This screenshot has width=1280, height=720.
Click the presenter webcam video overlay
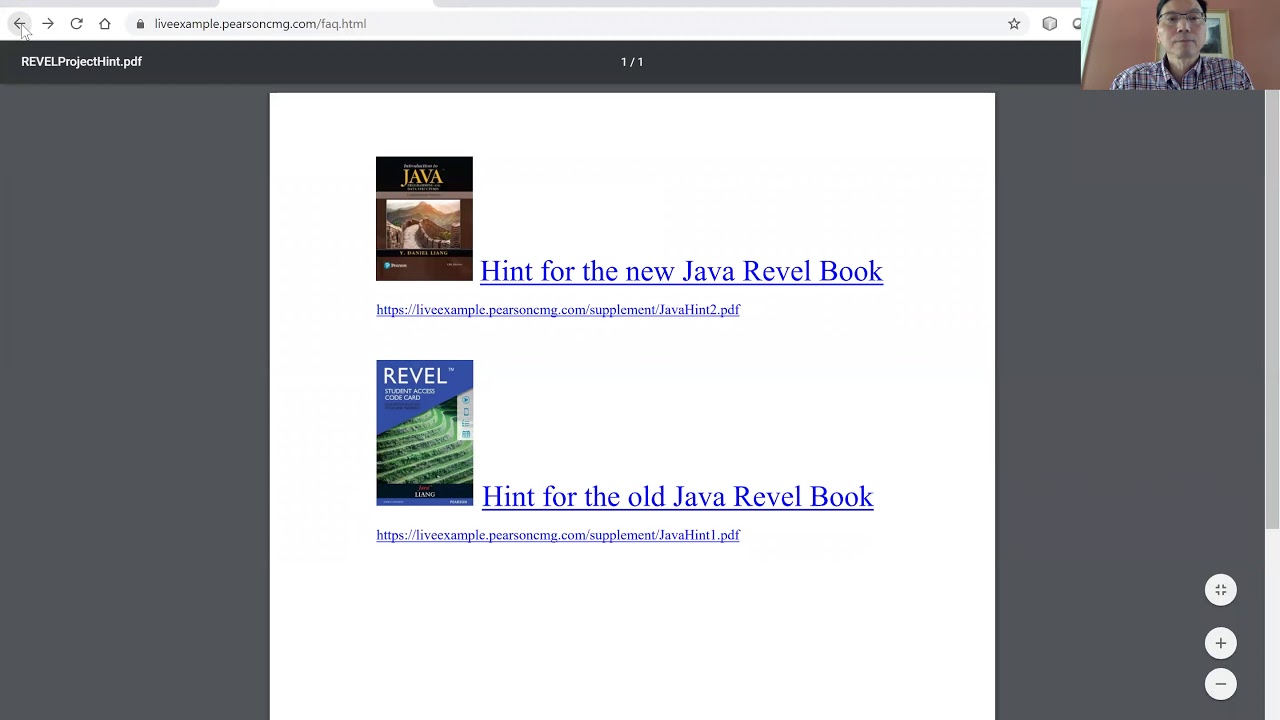click(1180, 45)
